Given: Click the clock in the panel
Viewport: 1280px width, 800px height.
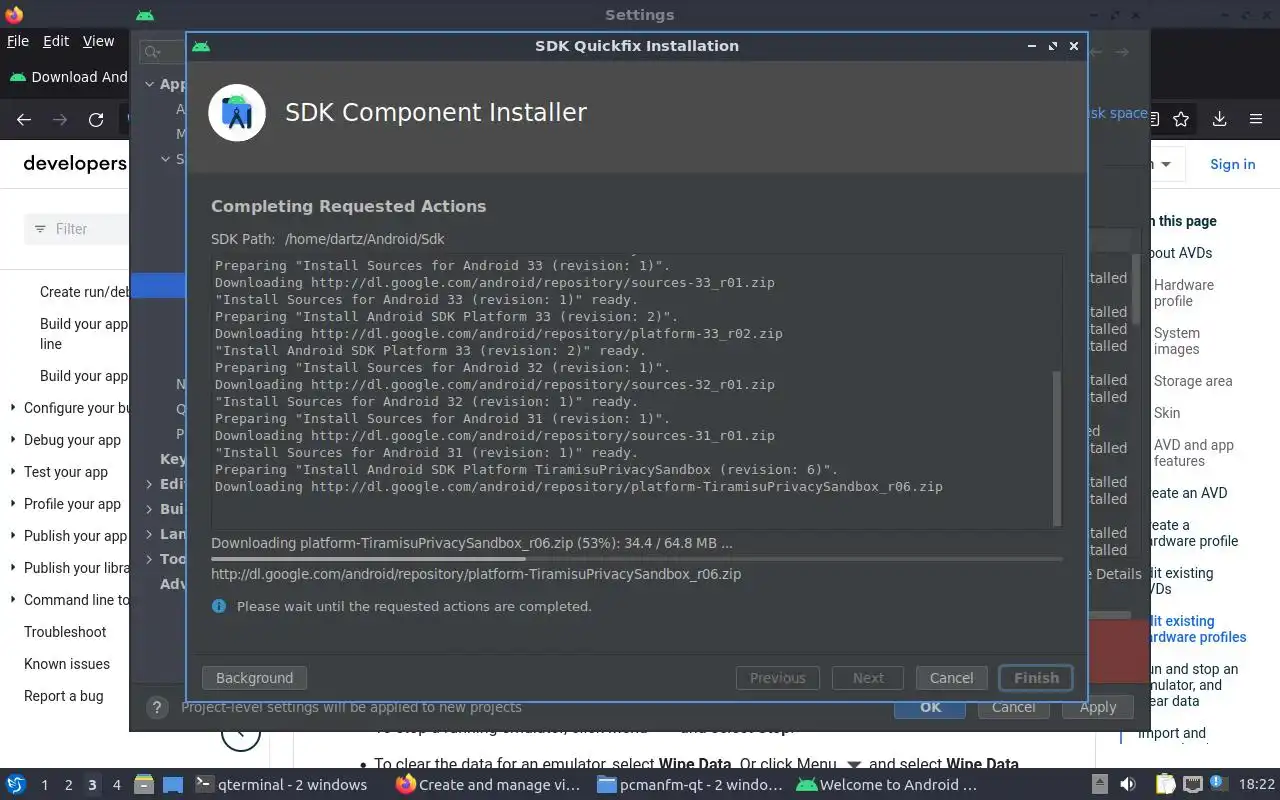Looking at the screenshot, I should point(1257,785).
